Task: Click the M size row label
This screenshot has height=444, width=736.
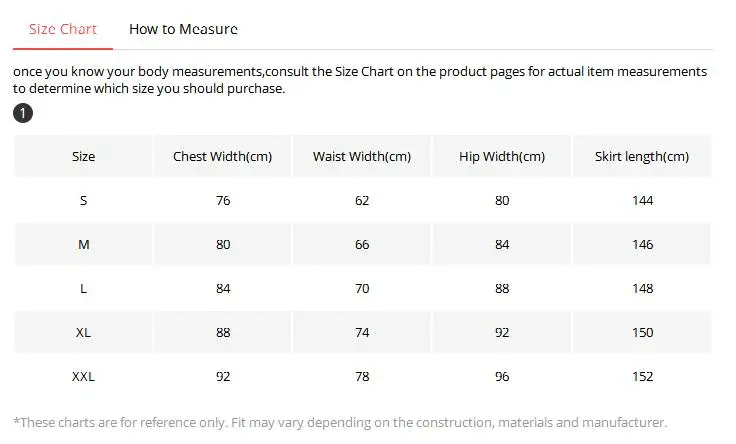Action: (x=84, y=245)
